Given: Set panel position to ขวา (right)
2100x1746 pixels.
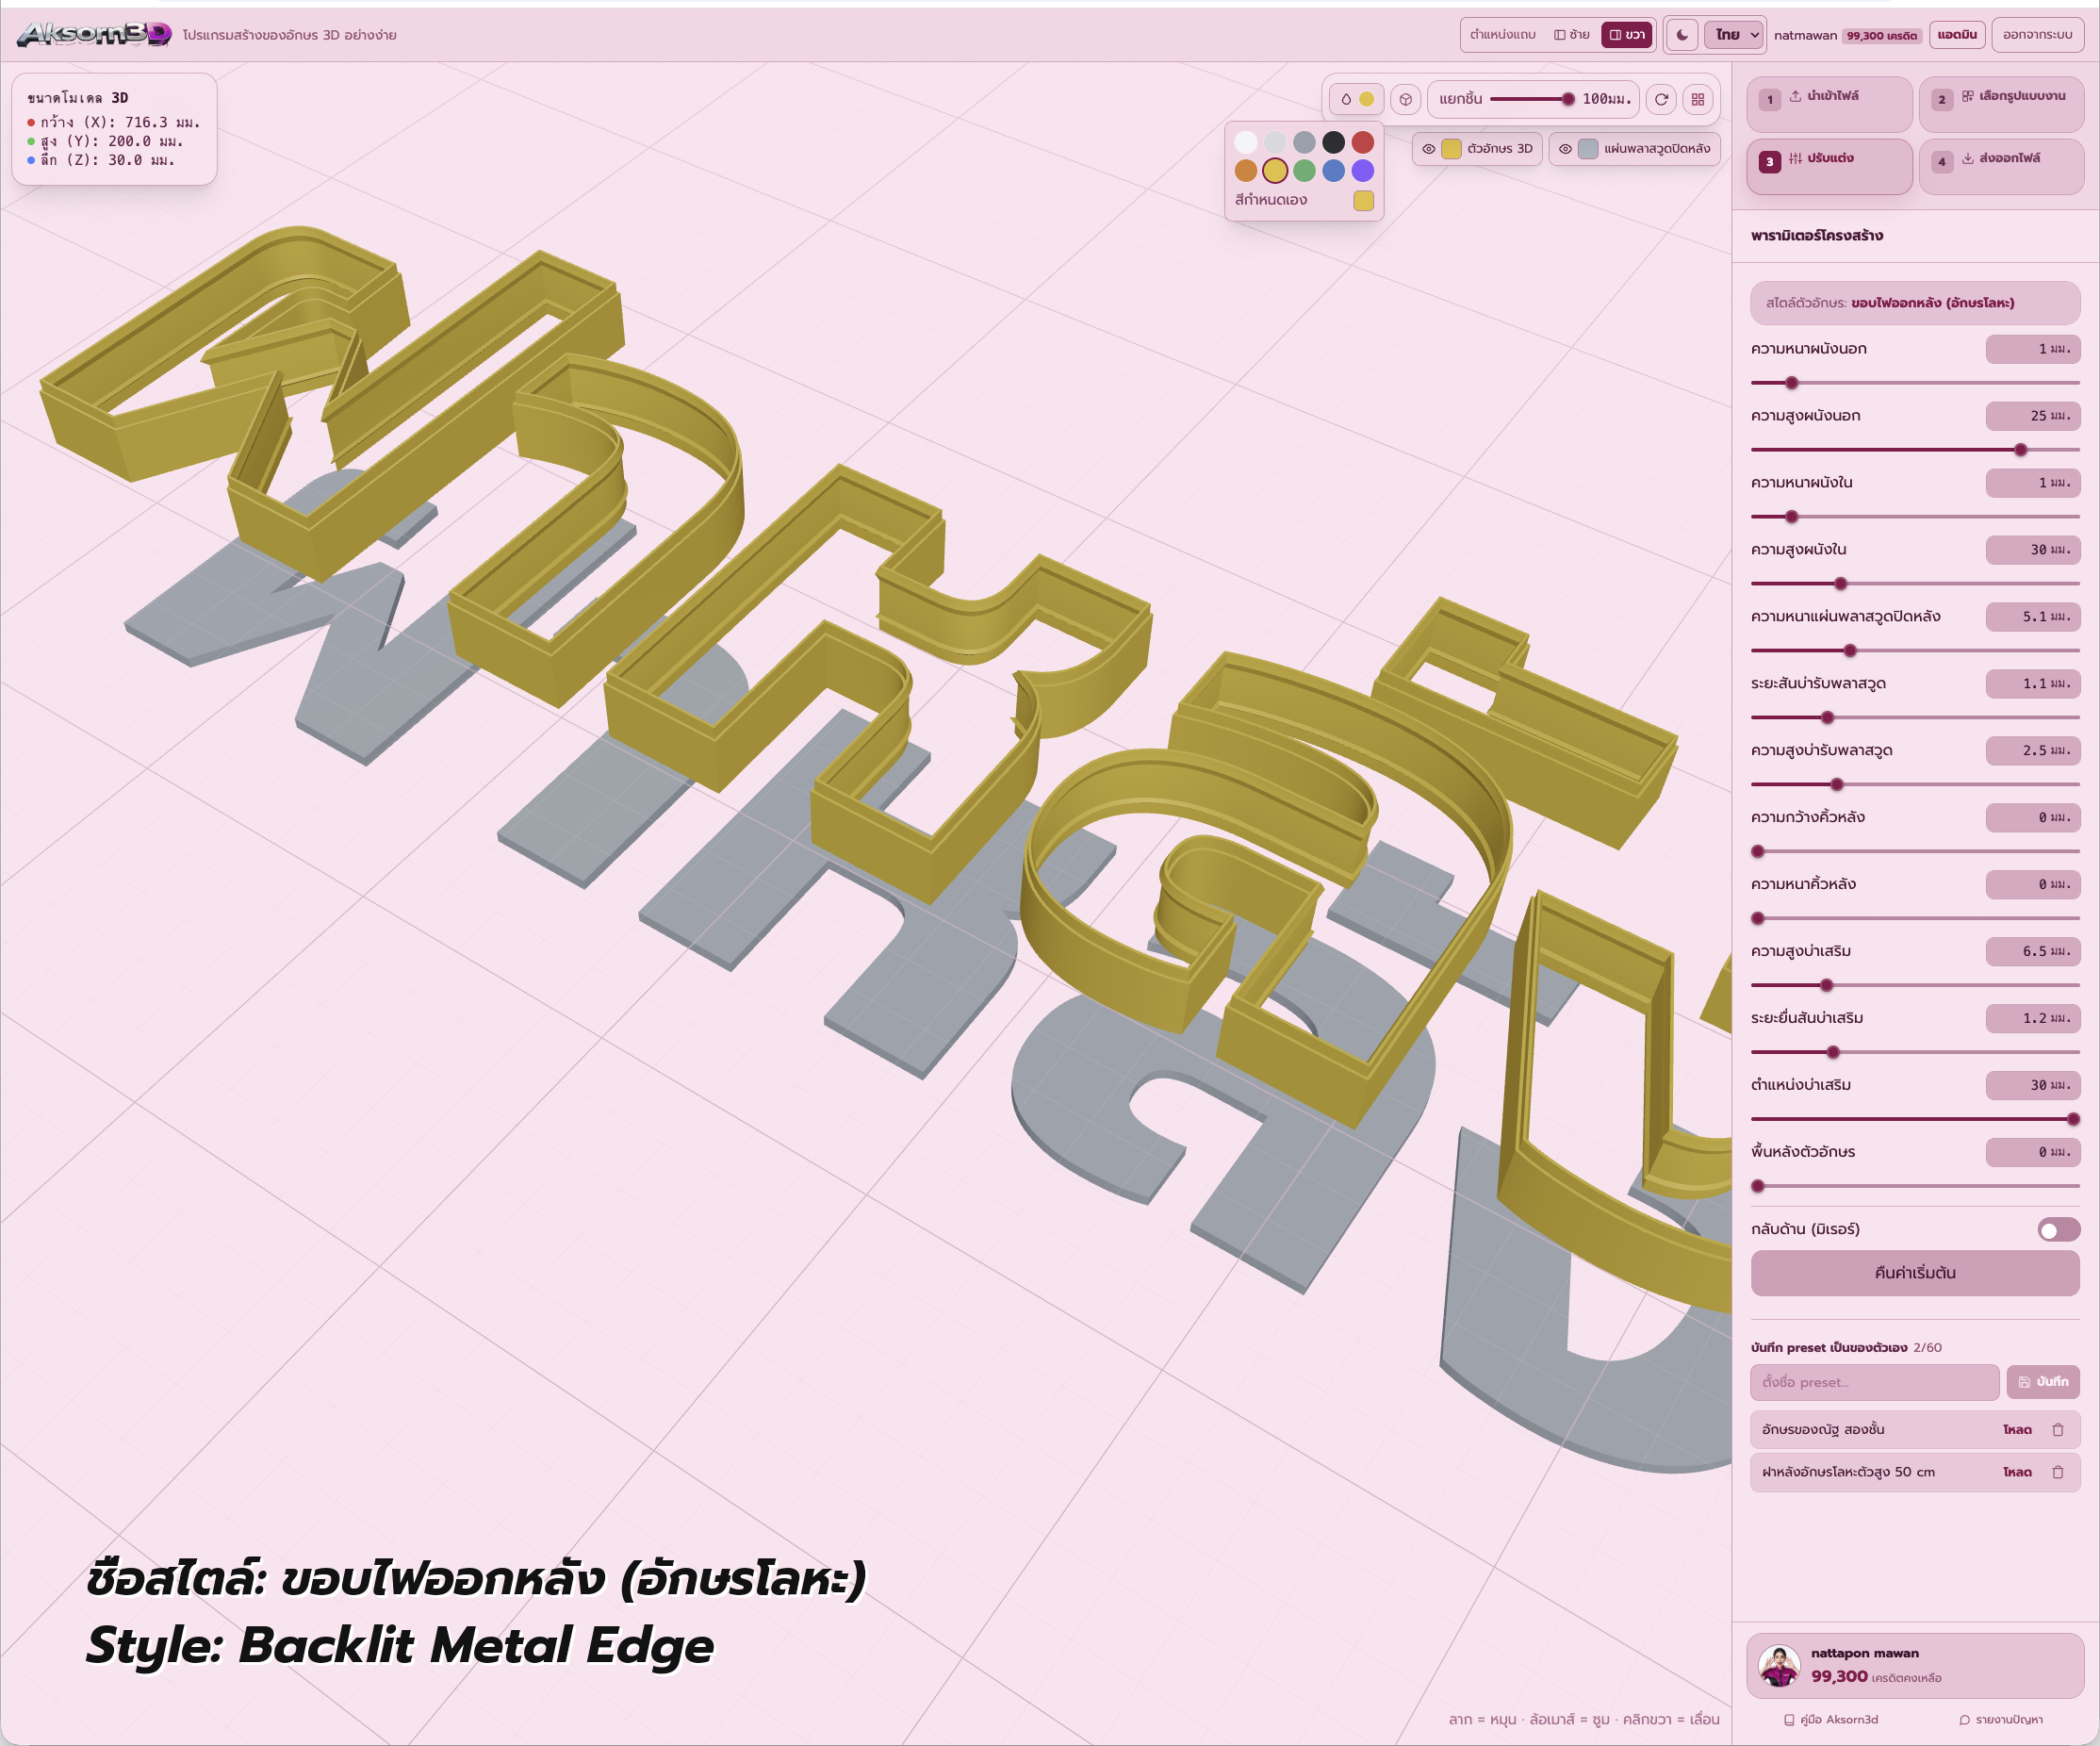Looking at the screenshot, I should coord(1627,35).
